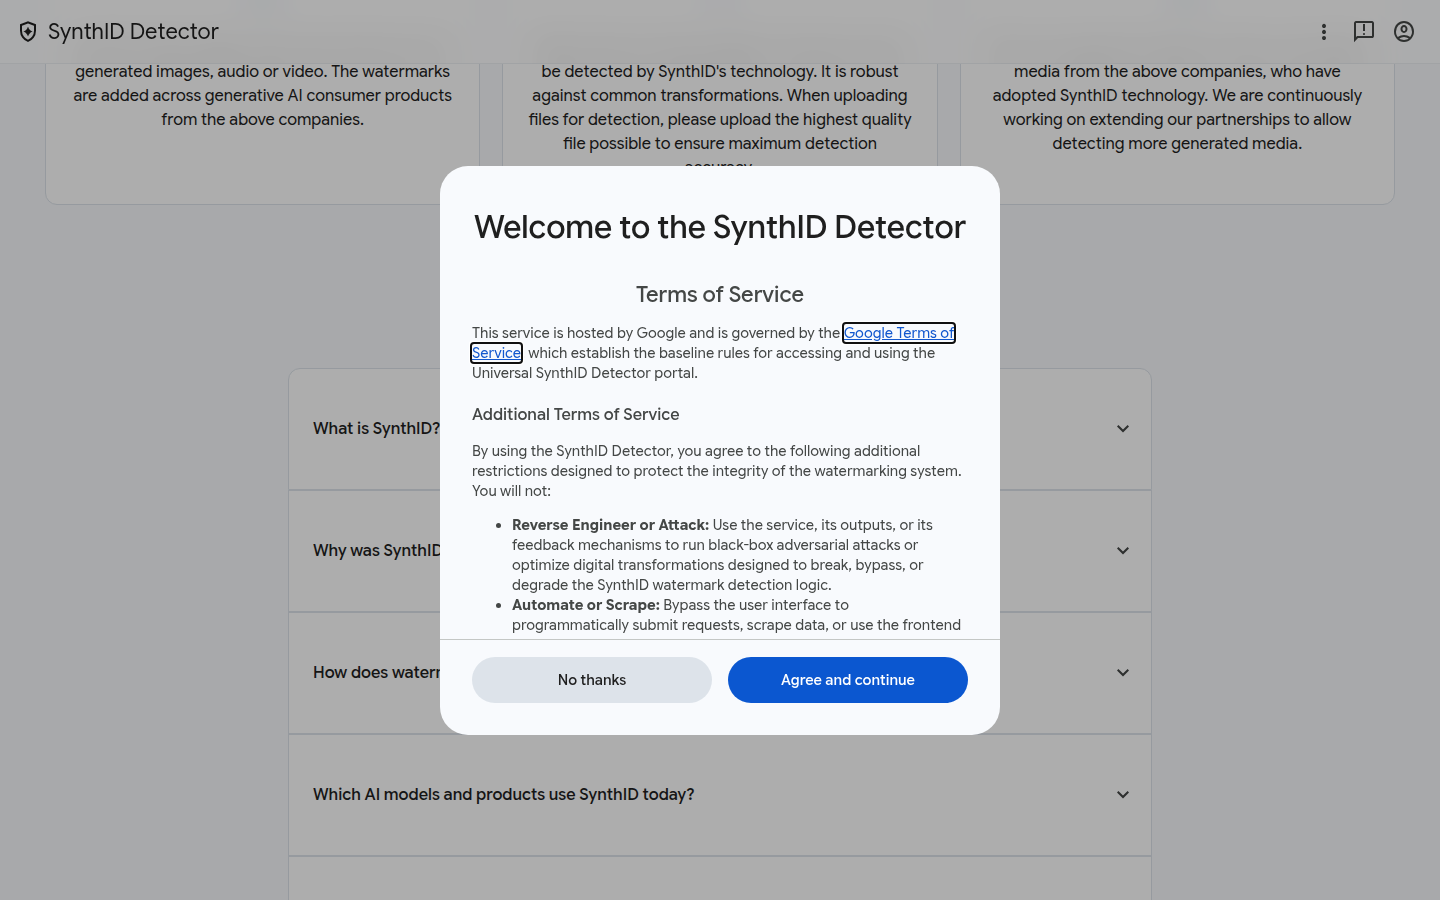Open the send feedback icon
Screen dimensions: 1440x900
coord(1364,32)
